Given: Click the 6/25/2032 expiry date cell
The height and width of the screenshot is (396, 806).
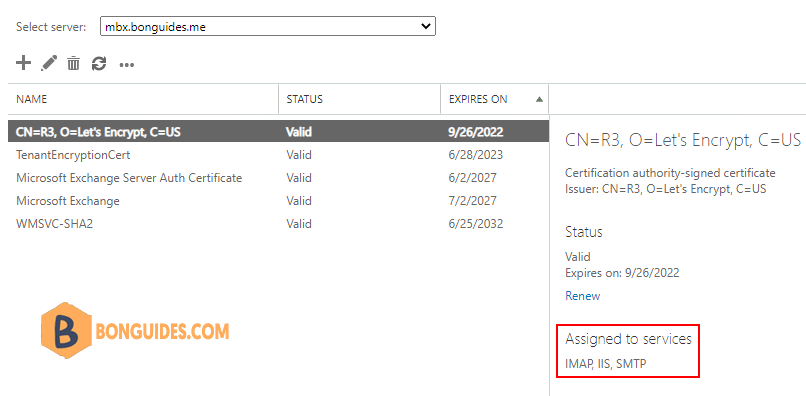Looking at the screenshot, I should click(x=476, y=224).
